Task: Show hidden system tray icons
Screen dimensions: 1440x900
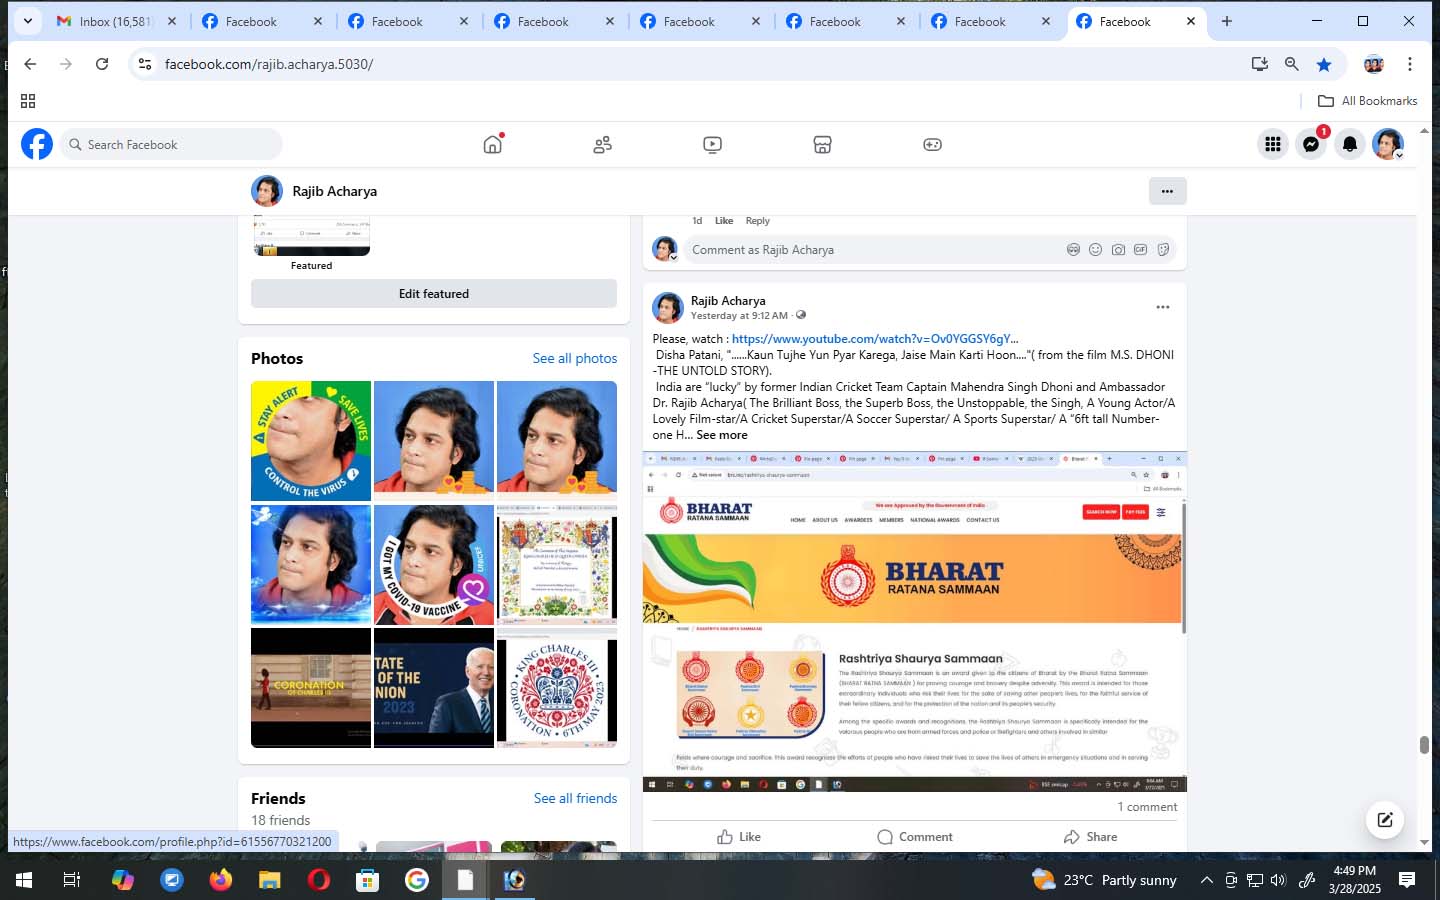Action: click(x=1206, y=880)
